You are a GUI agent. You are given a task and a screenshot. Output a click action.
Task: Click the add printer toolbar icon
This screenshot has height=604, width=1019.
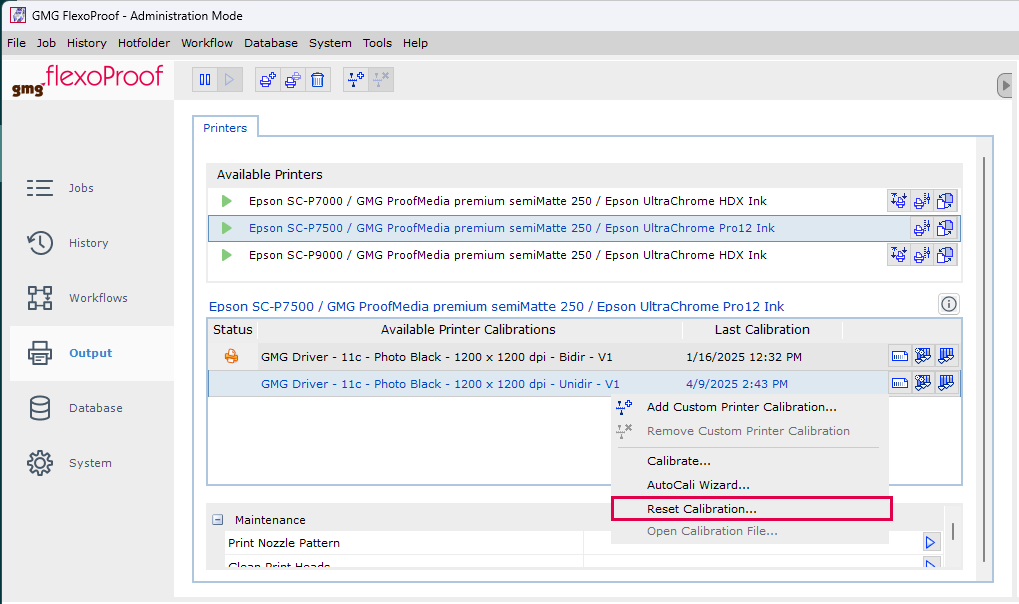coord(267,79)
